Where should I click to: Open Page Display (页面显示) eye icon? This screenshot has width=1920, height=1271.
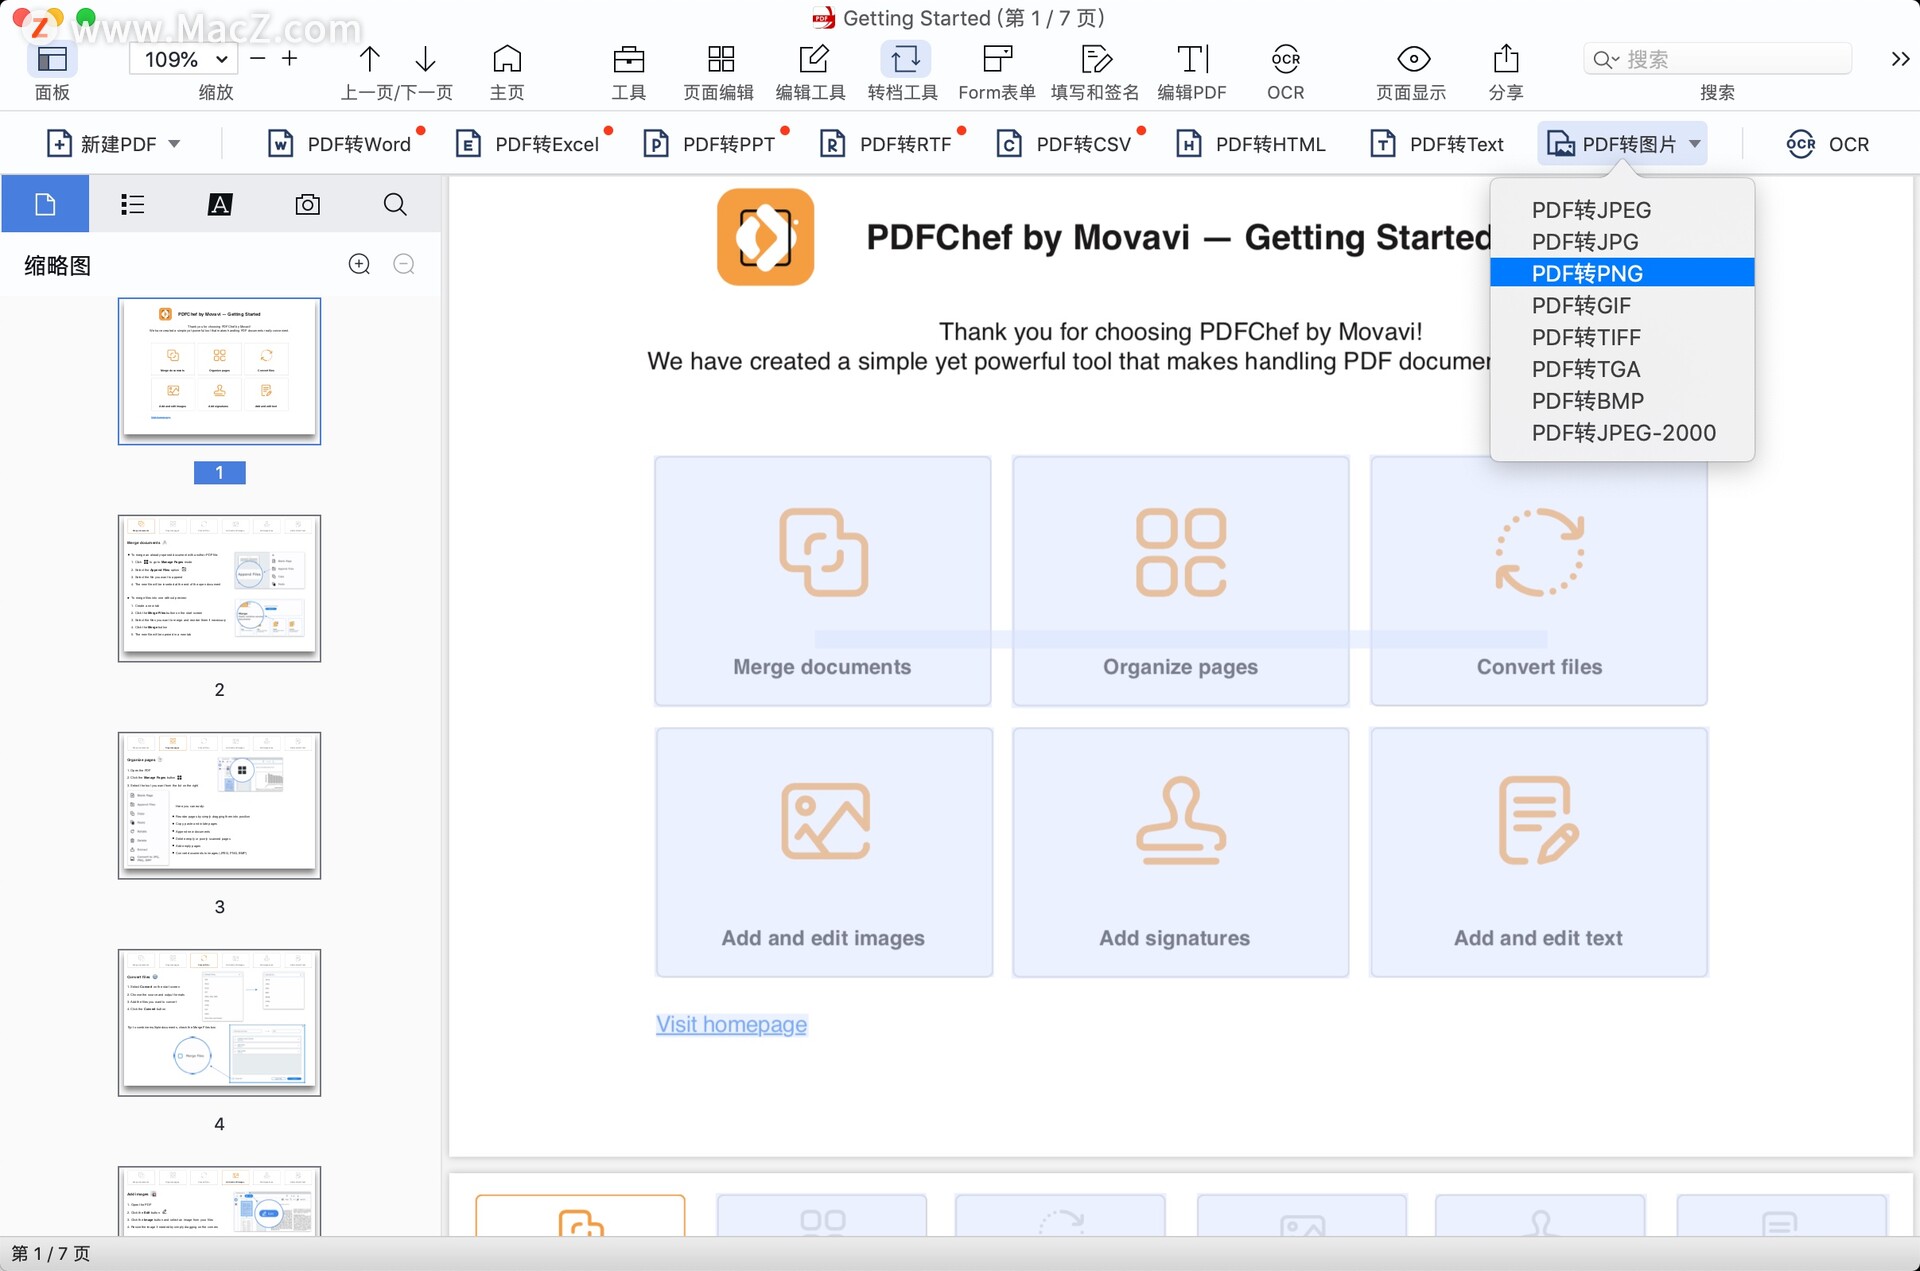pos(1413,60)
